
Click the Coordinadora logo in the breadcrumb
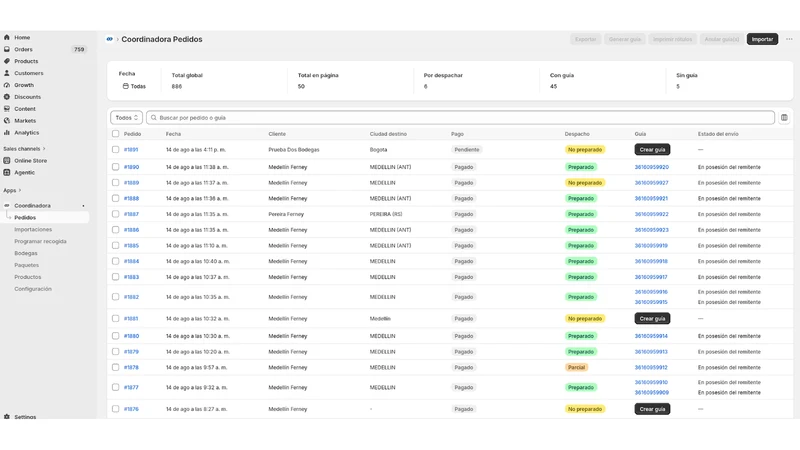[x=109, y=39]
